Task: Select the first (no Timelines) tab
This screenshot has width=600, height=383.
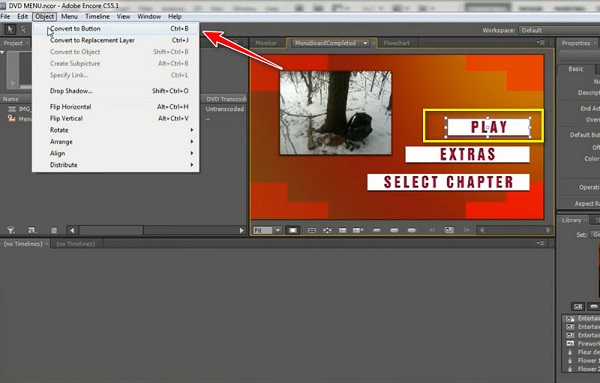Action: [x=23, y=244]
